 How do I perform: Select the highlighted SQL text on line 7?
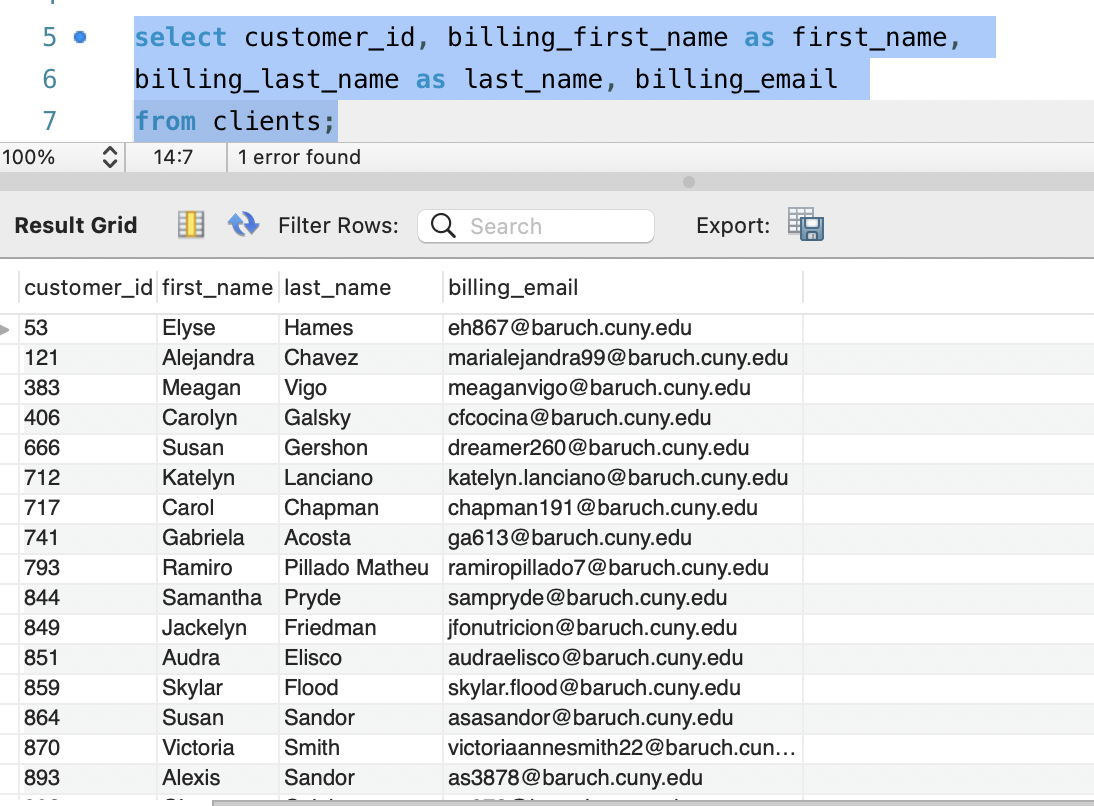pyautogui.click(x=235, y=120)
